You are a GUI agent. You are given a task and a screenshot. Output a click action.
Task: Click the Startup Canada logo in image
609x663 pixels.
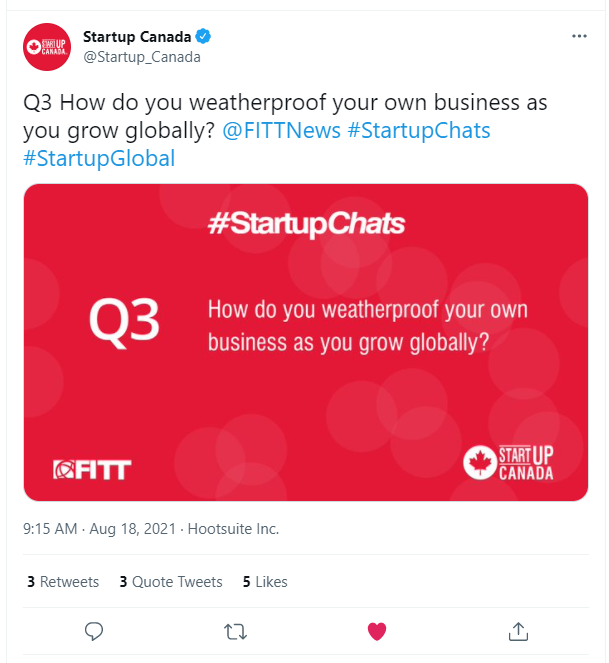pos(508,461)
